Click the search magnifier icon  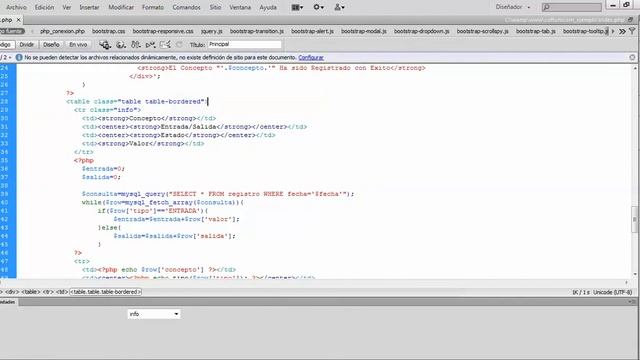[x=547, y=7]
